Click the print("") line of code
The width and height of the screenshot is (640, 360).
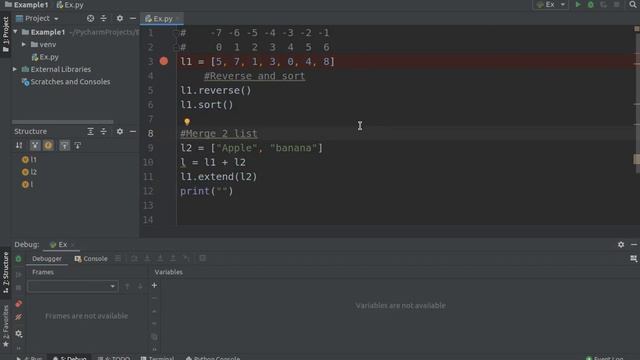pyautogui.click(x=207, y=191)
